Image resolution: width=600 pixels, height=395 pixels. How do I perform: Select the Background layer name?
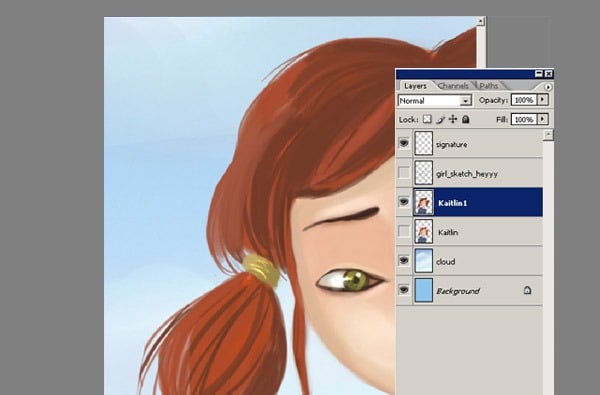point(458,291)
